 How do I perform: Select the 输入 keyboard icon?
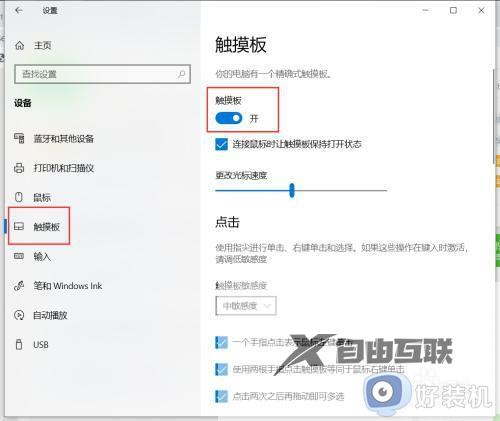[x=19, y=256]
